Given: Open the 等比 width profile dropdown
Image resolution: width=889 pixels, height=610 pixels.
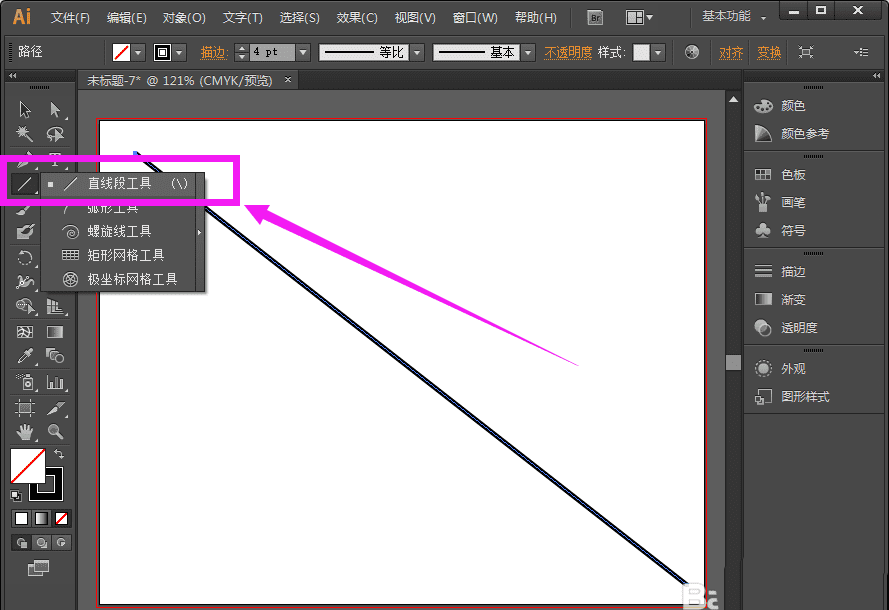Looking at the screenshot, I should tap(418, 53).
